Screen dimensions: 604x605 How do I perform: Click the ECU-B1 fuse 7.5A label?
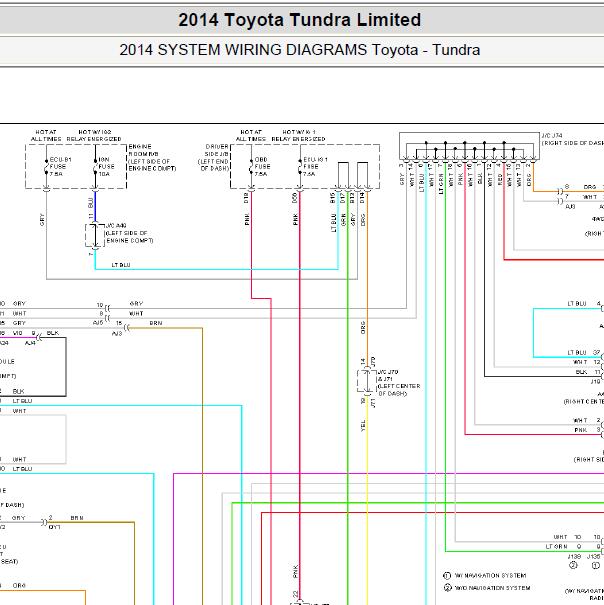pyautogui.click(x=60, y=167)
